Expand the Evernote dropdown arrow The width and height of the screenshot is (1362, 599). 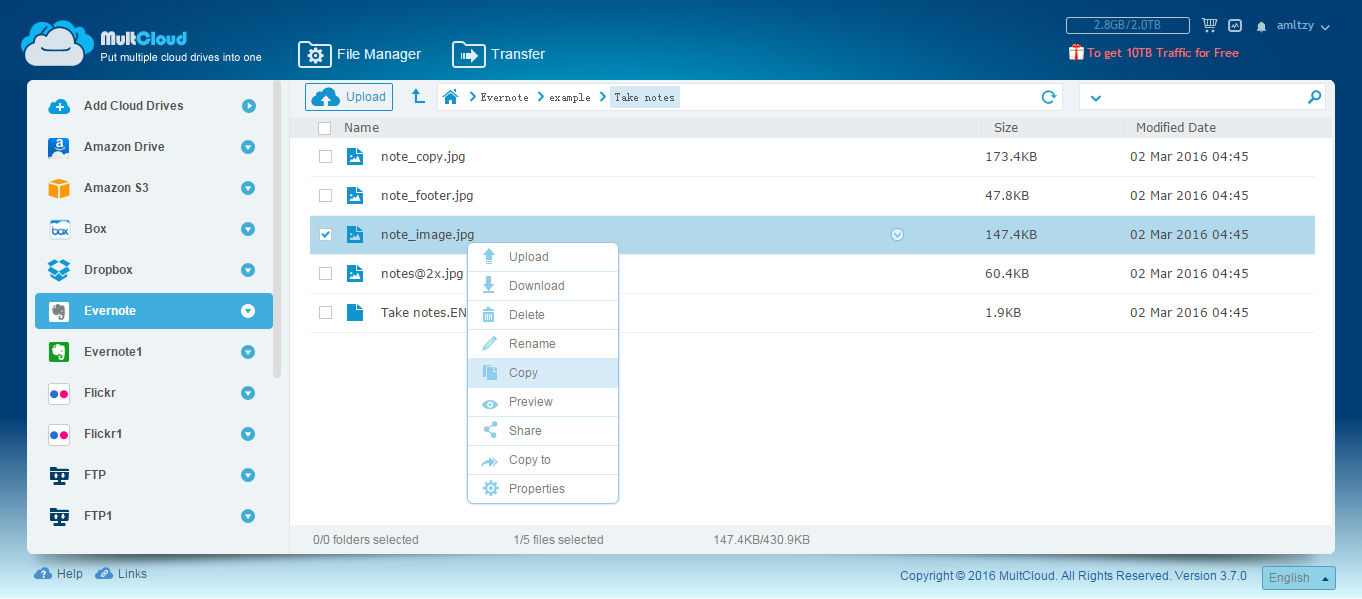[248, 311]
